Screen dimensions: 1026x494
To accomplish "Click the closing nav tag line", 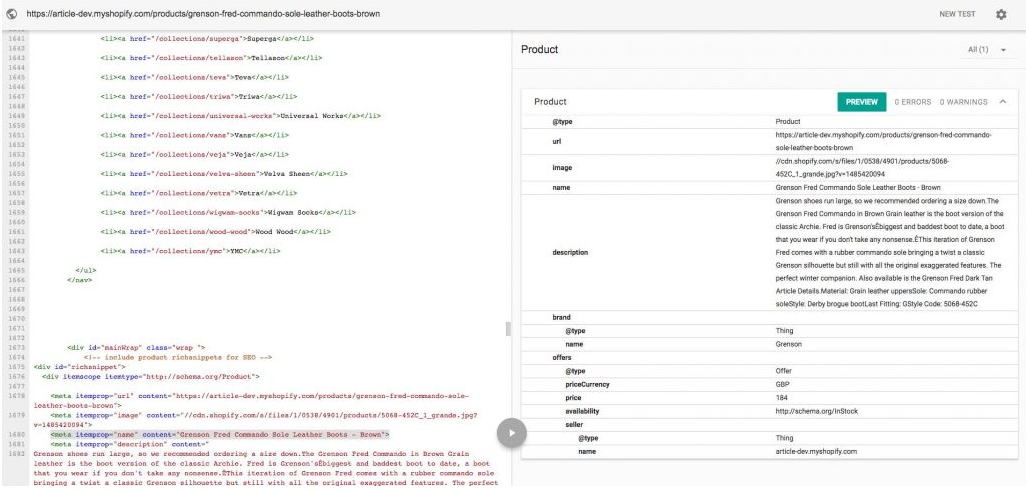I will tap(80, 280).
